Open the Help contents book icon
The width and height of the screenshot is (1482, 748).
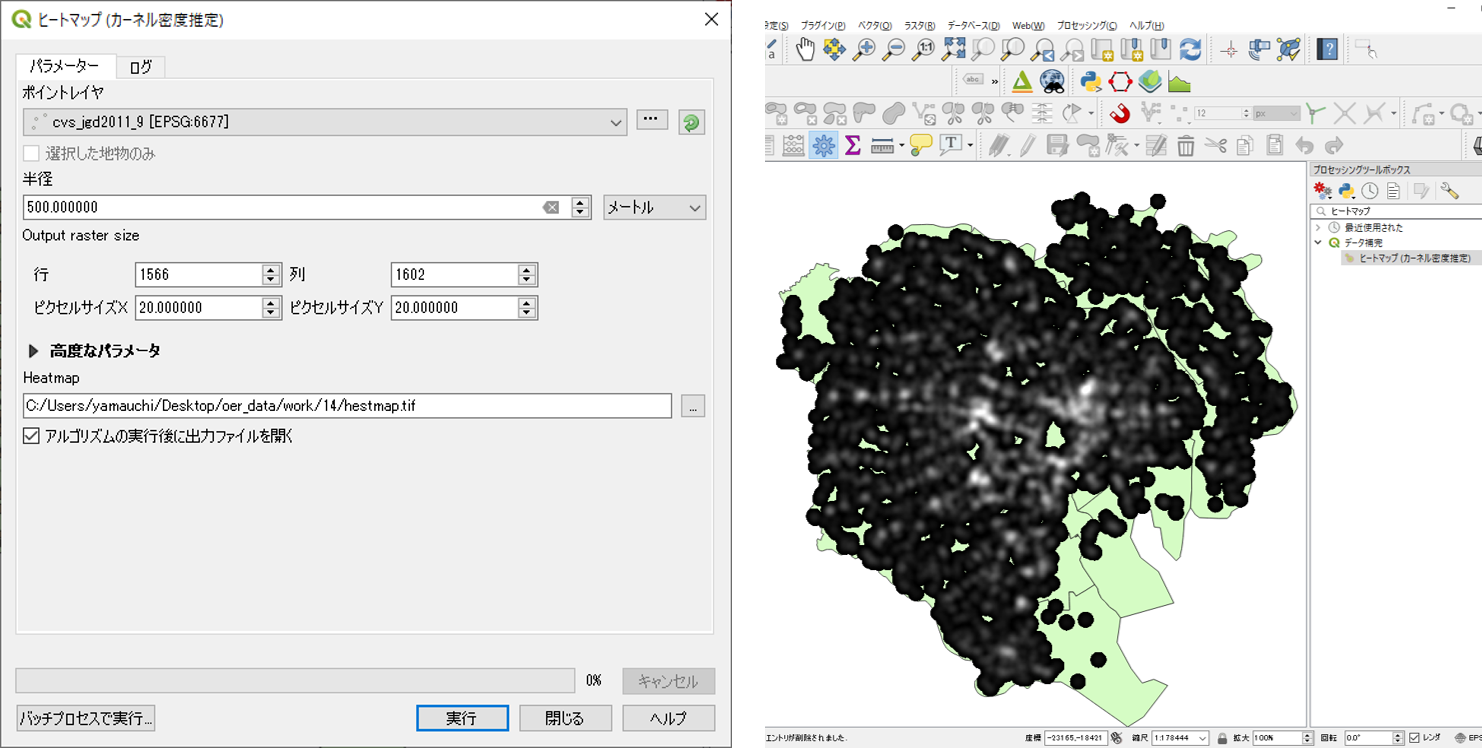coord(1327,49)
